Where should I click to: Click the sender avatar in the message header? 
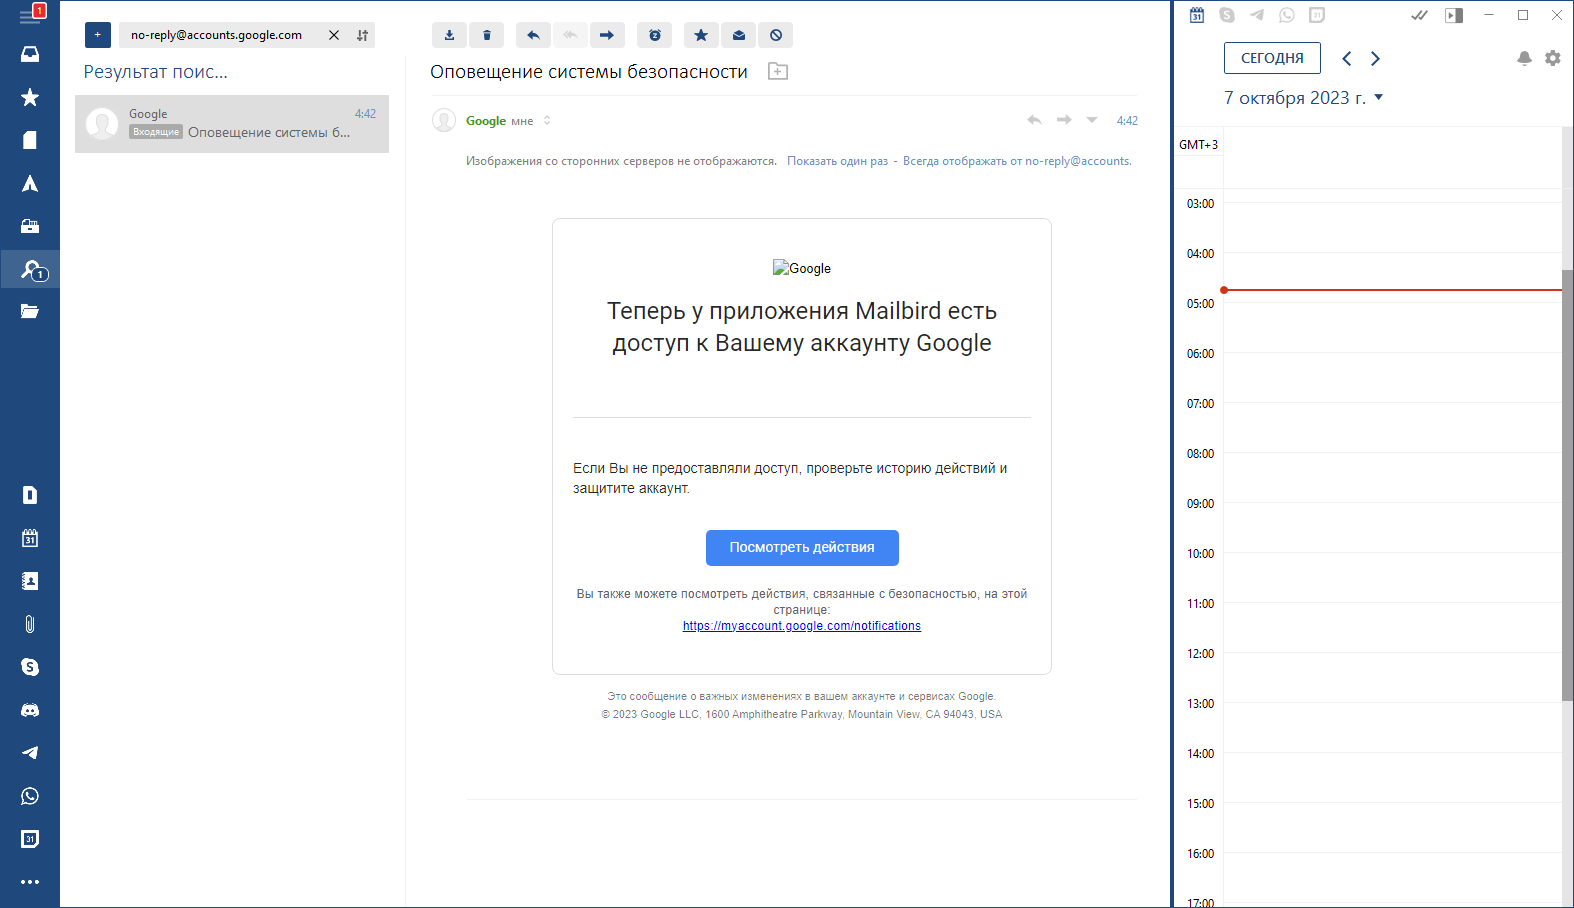click(x=444, y=121)
